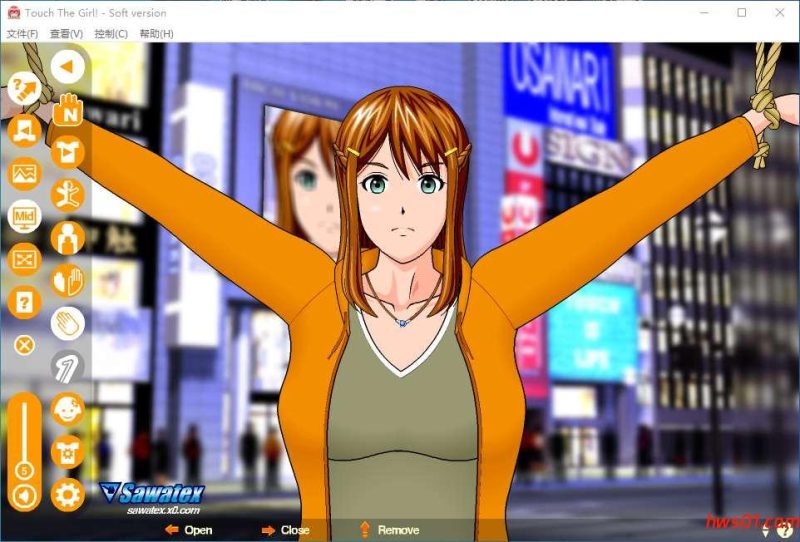Click the person silhouette icon

click(x=68, y=238)
